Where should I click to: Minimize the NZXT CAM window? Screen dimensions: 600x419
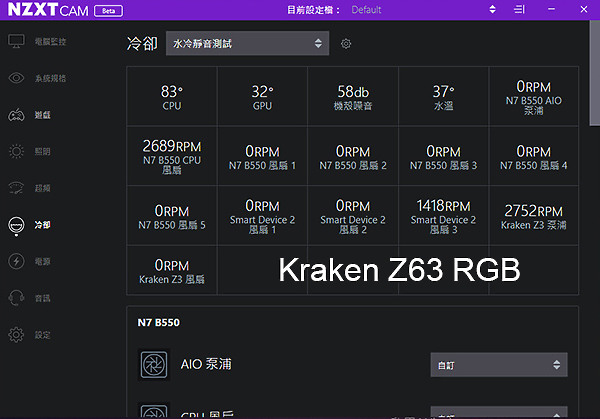(x=551, y=9)
